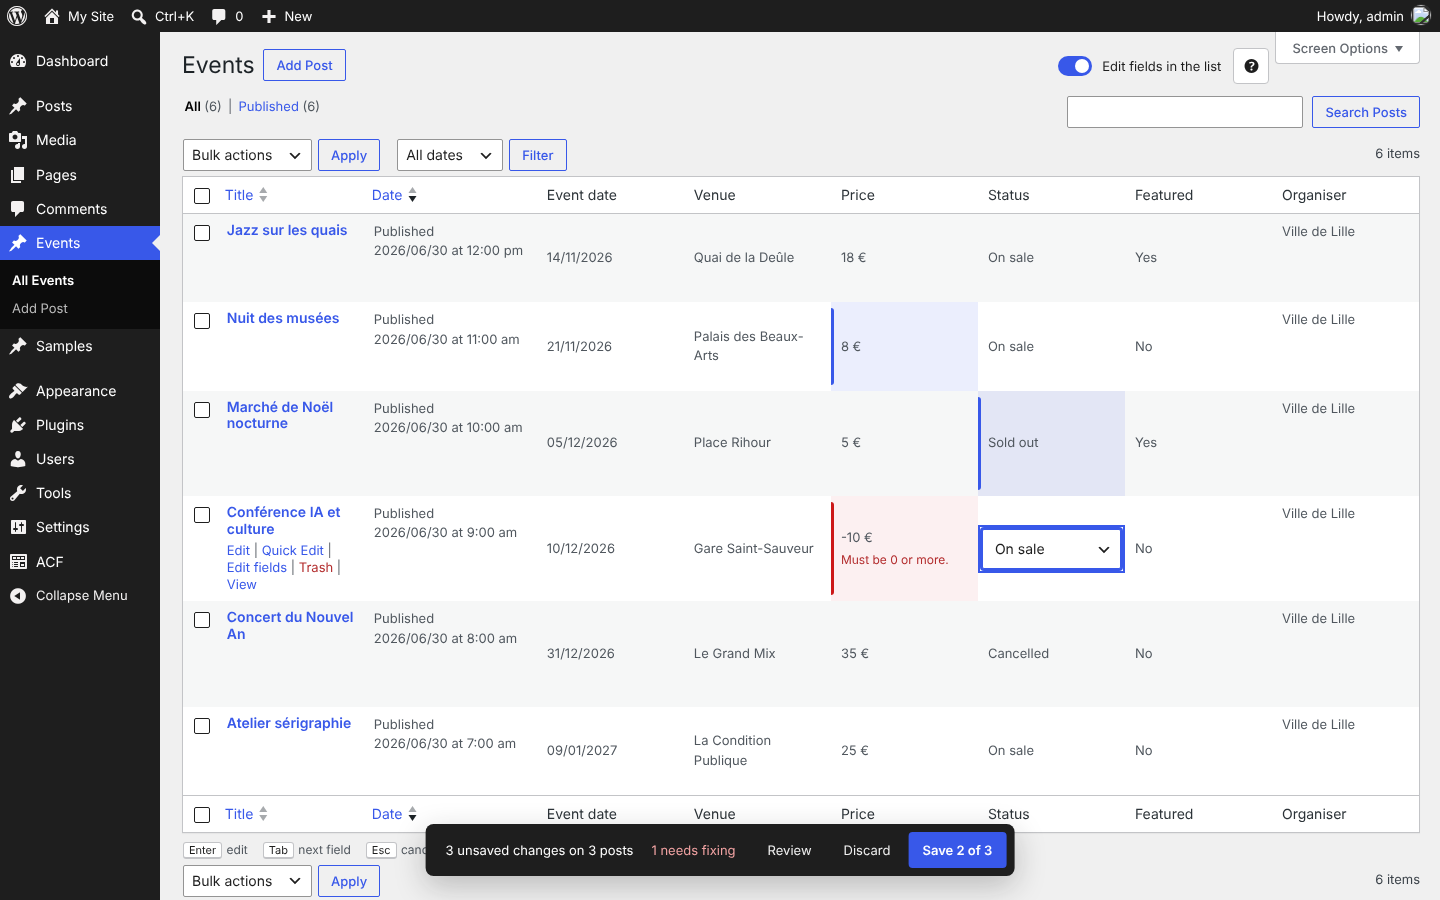The height and width of the screenshot is (900, 1440).
Task: Click the New plus icon
Action: point(268,16)
